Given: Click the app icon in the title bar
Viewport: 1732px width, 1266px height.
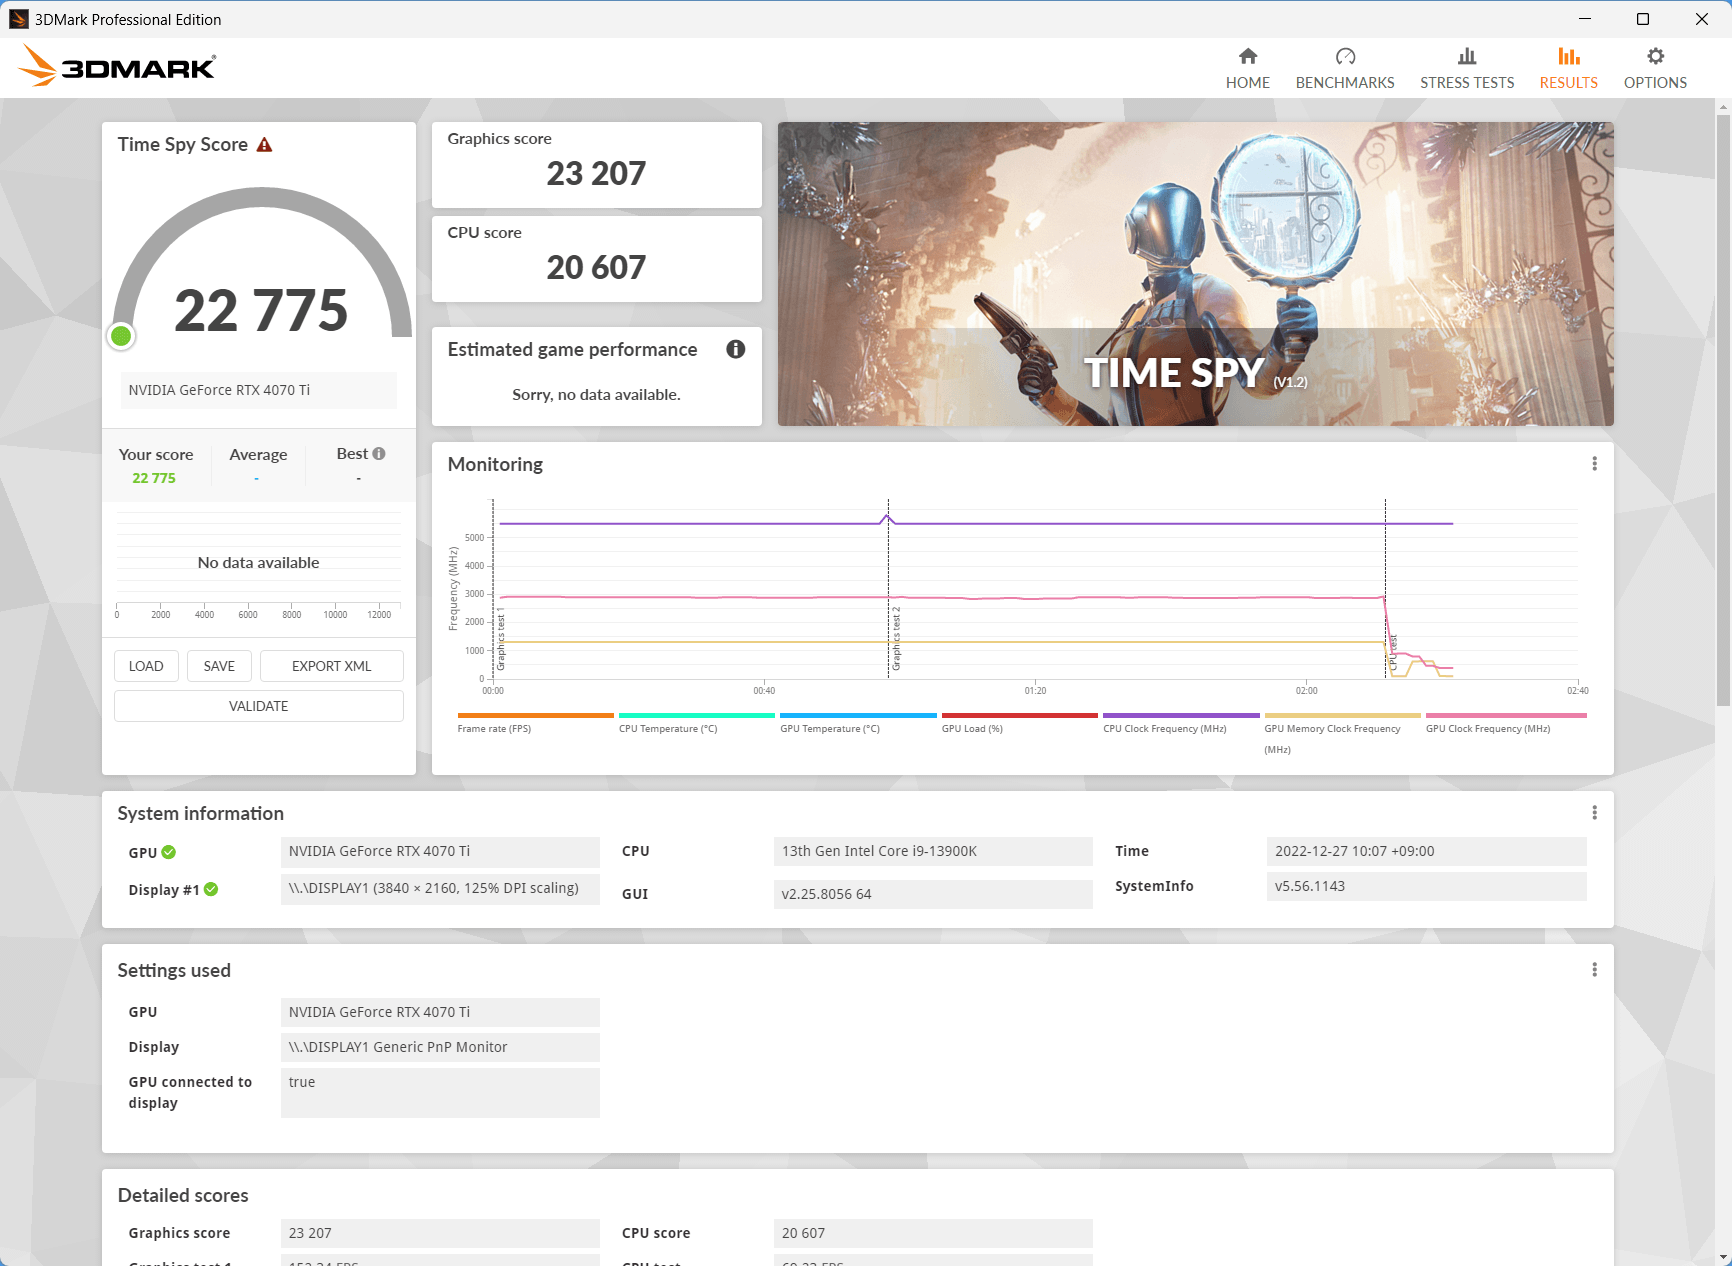Looking at the screenshot, I should tap(18, 19).
